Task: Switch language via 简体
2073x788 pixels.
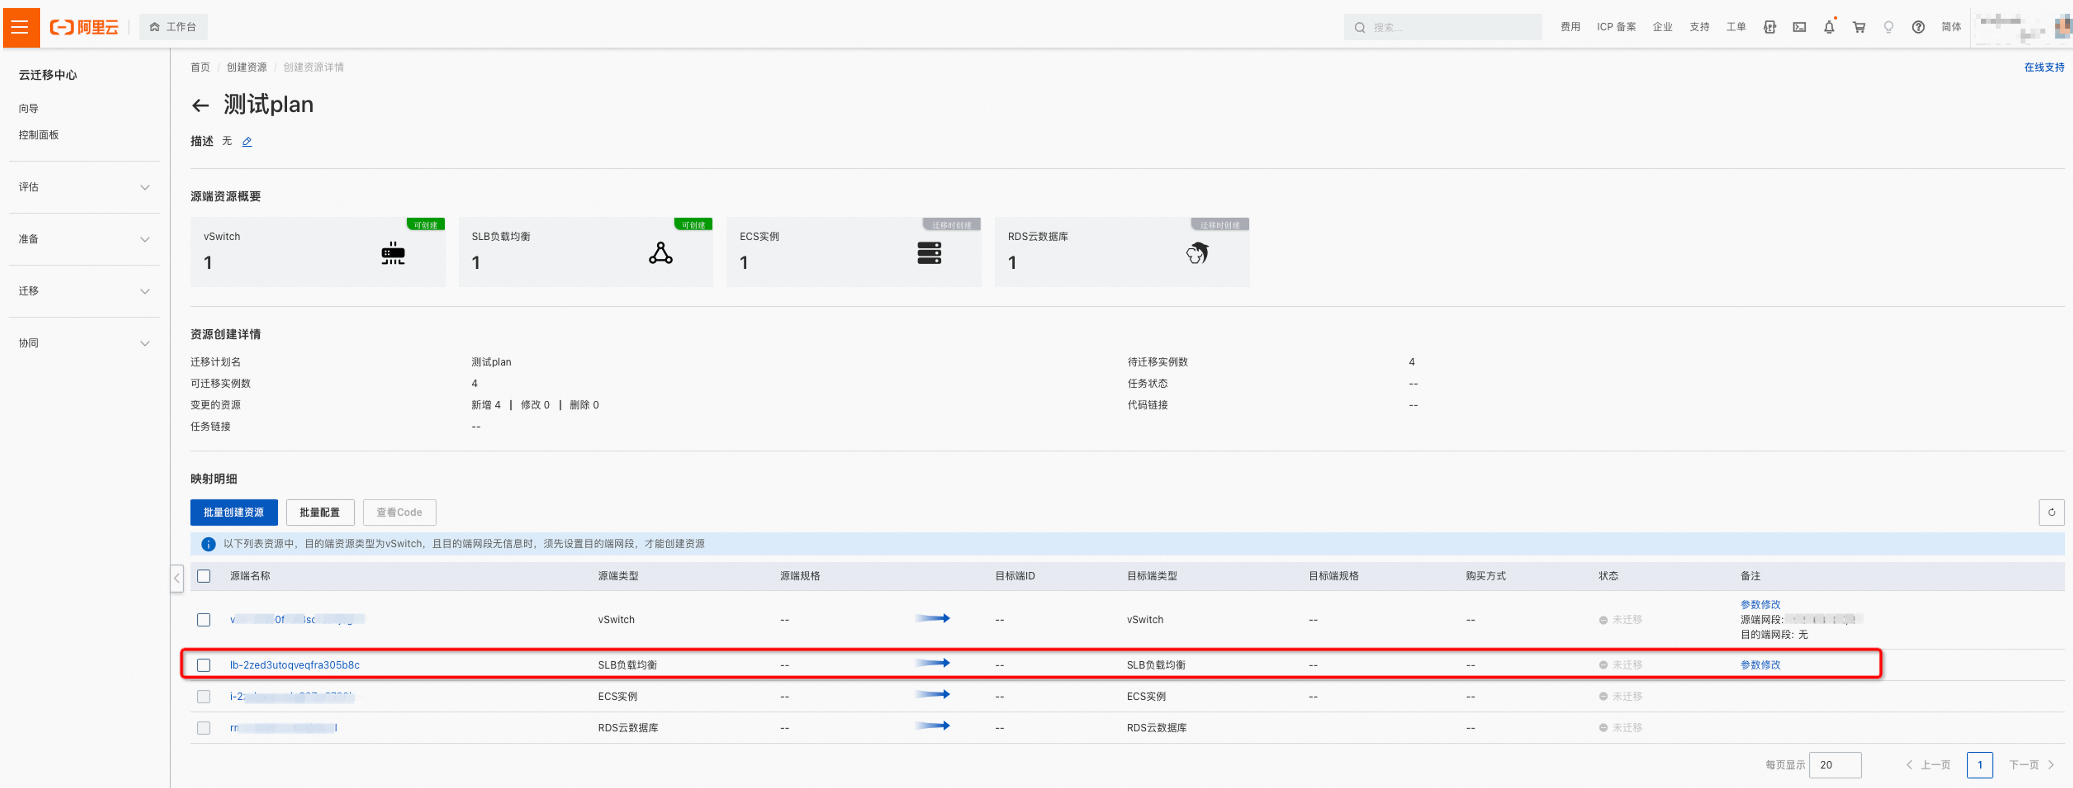Action: (1951, 27)
